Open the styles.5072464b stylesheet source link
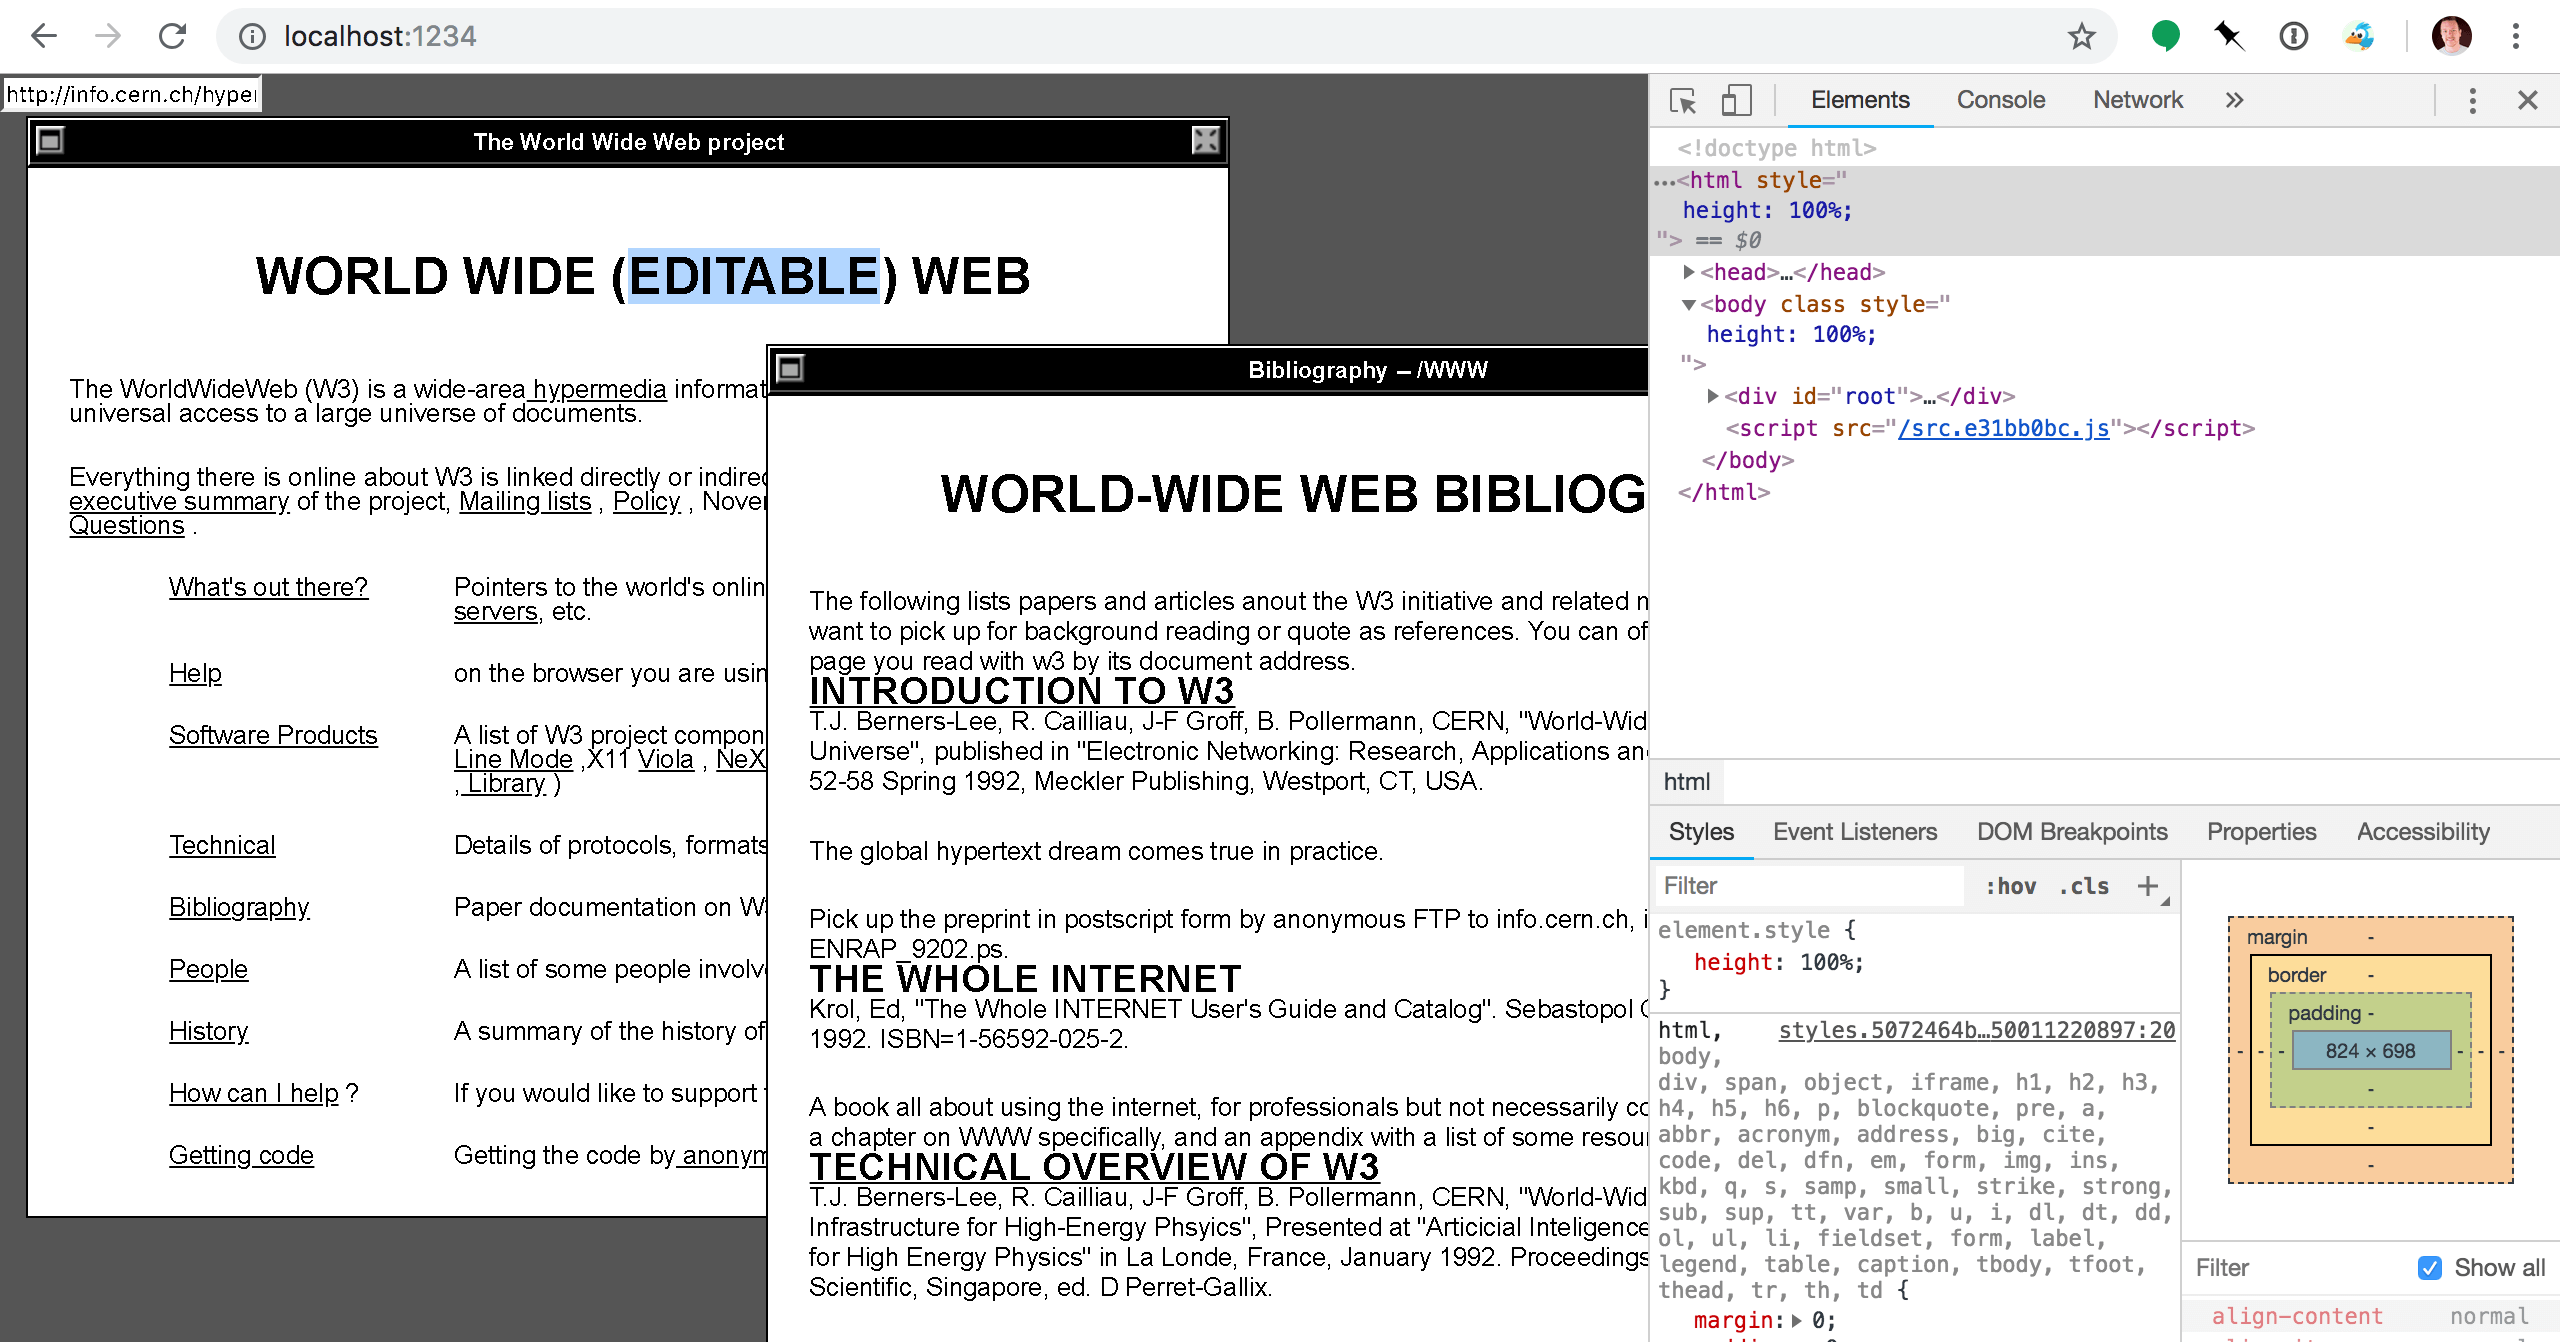 1976,1030
